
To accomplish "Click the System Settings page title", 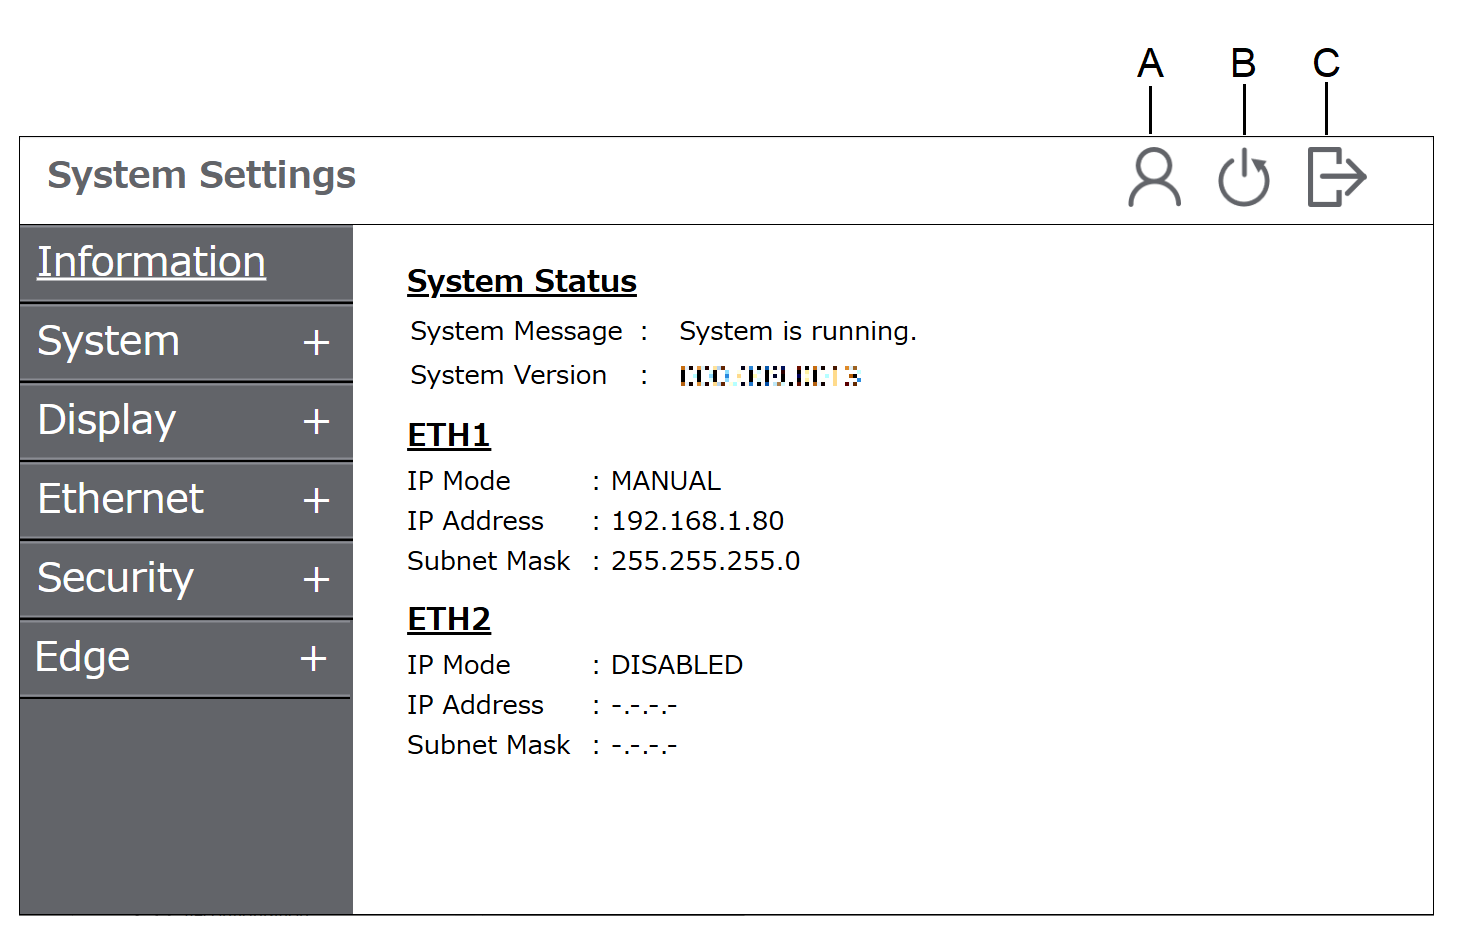I will [201, 176].
